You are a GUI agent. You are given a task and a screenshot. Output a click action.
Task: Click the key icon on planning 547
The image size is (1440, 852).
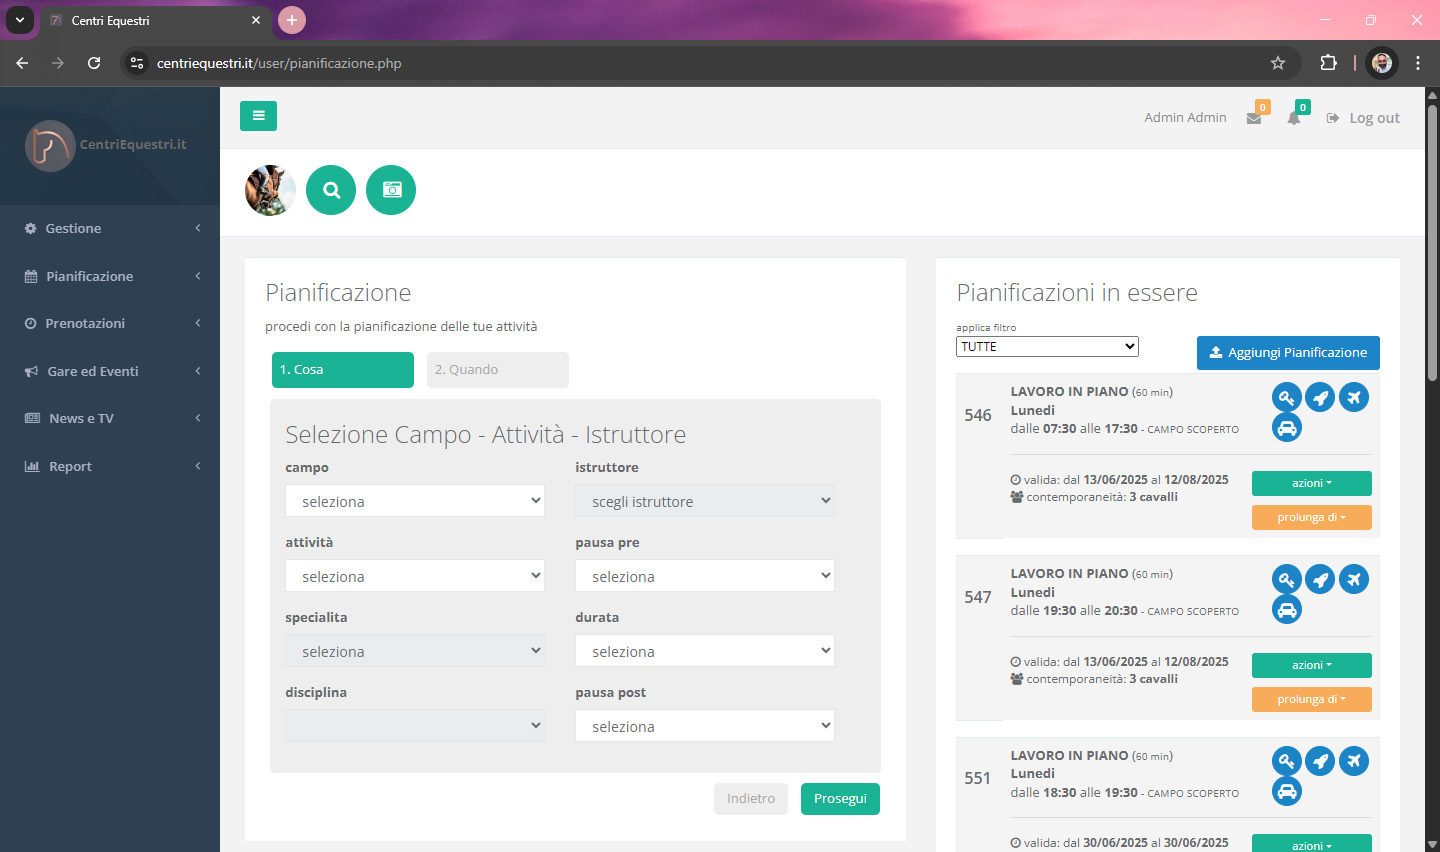[1287, 580]
